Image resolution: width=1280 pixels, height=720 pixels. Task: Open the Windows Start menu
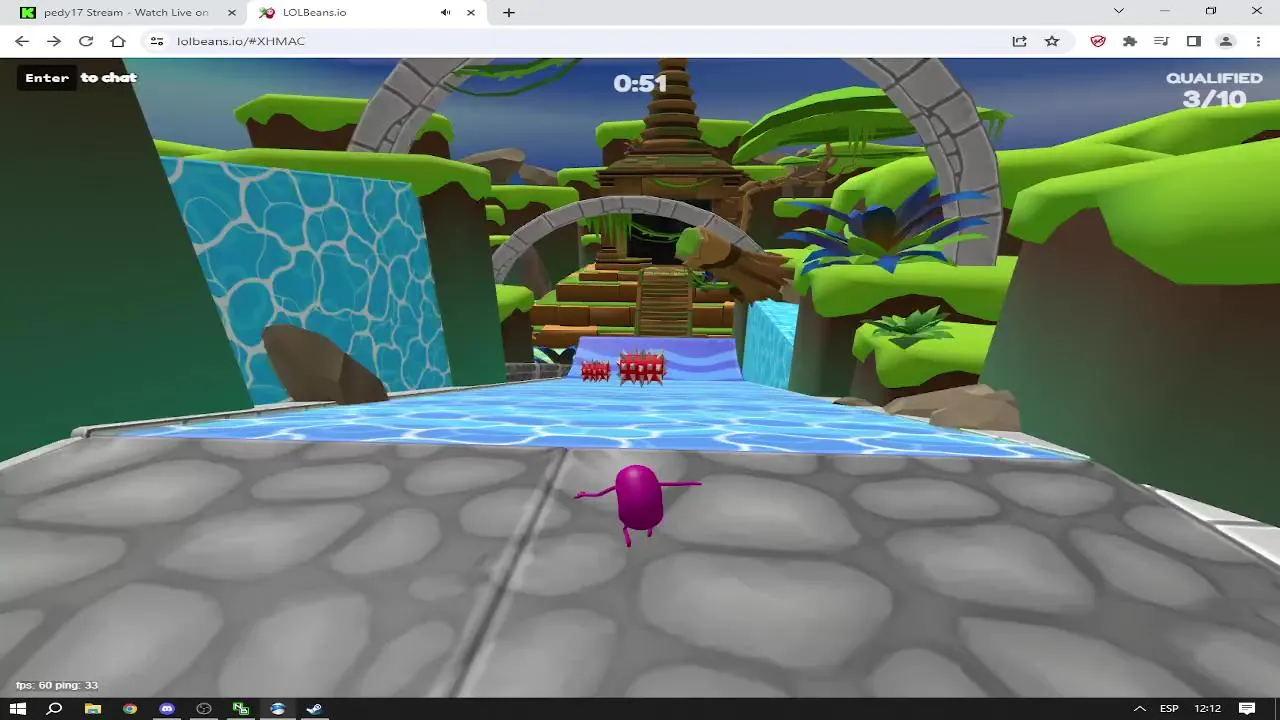click(18, 709)
